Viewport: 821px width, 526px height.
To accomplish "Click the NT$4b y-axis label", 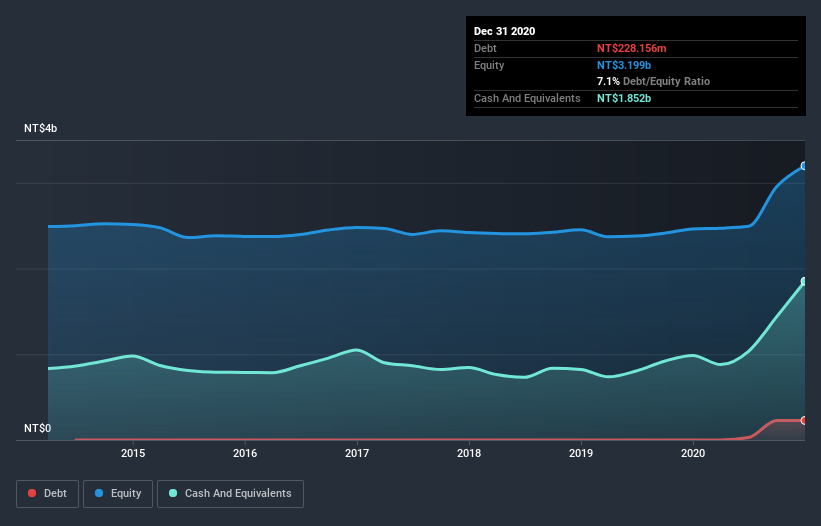I will coord(40,128).
